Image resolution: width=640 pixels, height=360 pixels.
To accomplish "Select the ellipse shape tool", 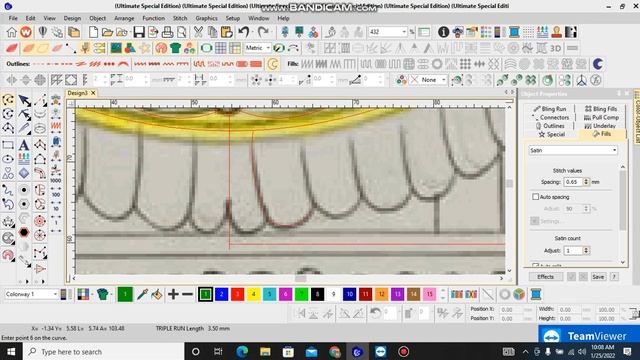I will click(x=8, y=159).
